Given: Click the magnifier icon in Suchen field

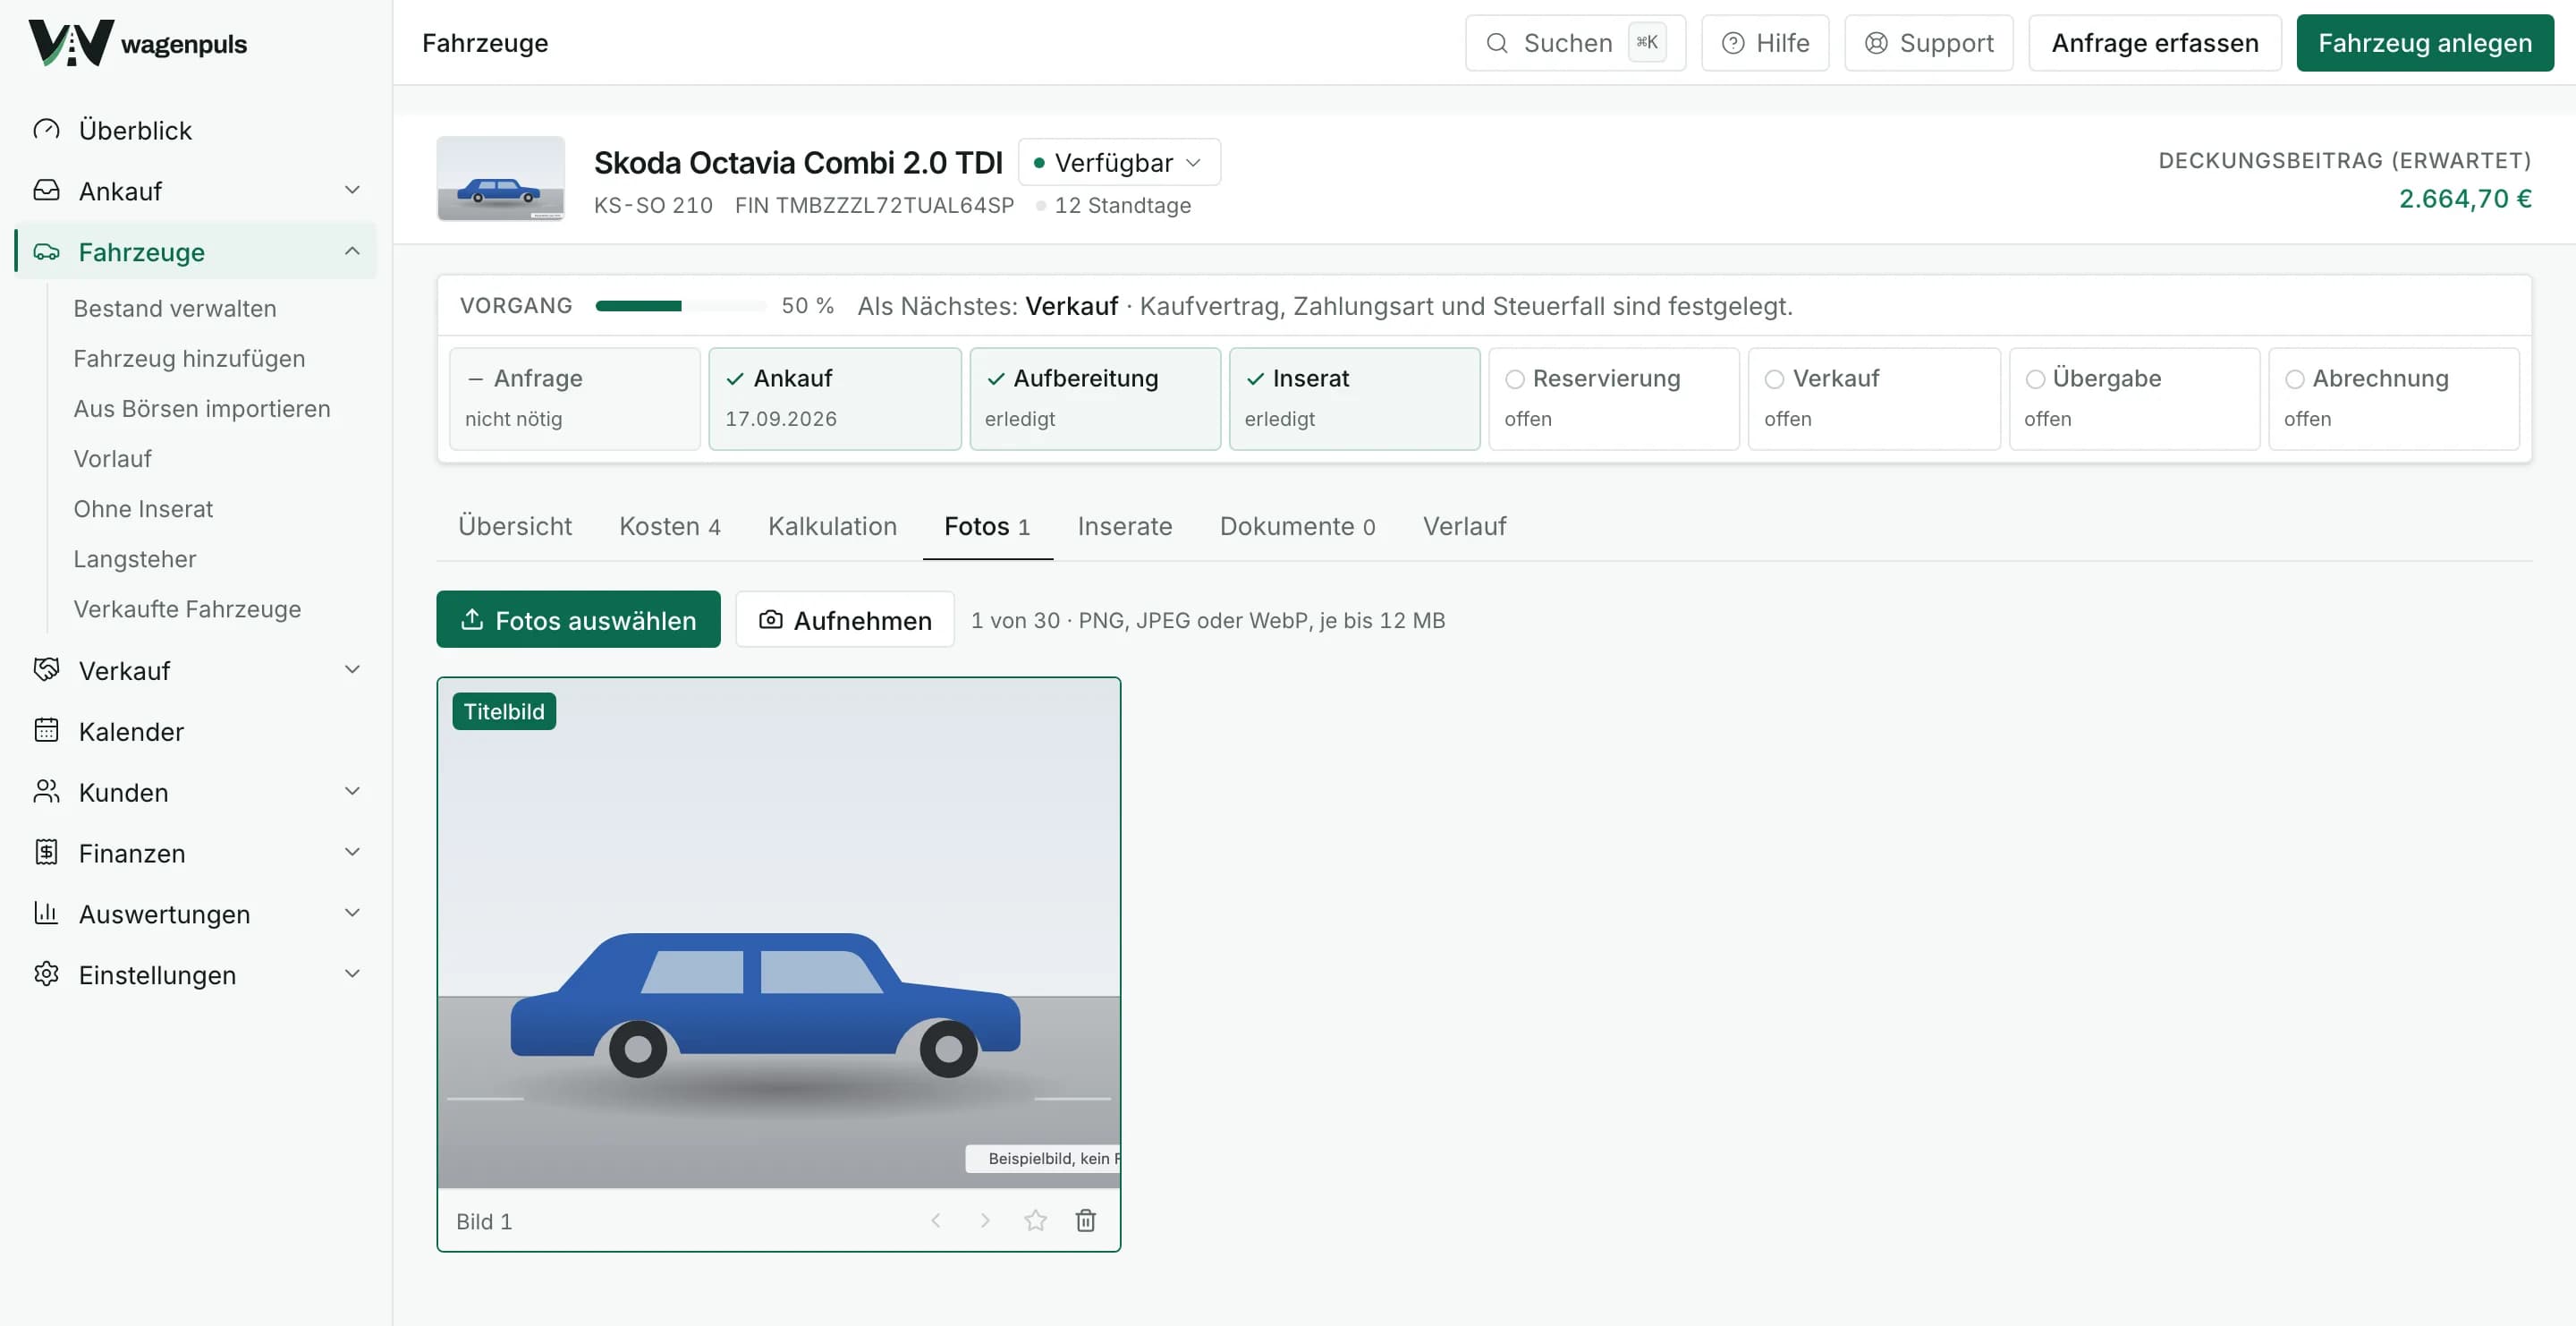Looking at the screenshot, I should tap(1496, 43).
